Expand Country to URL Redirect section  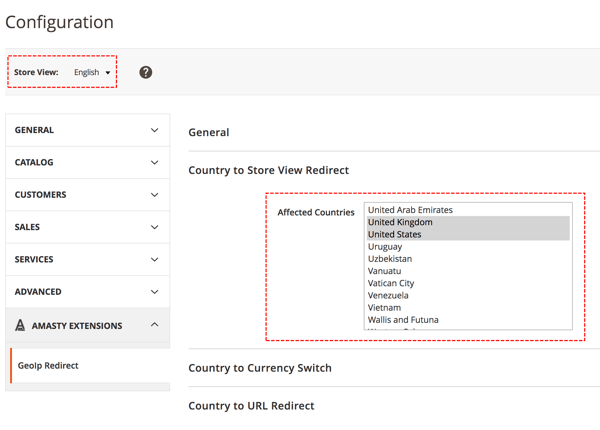point(251,405)
